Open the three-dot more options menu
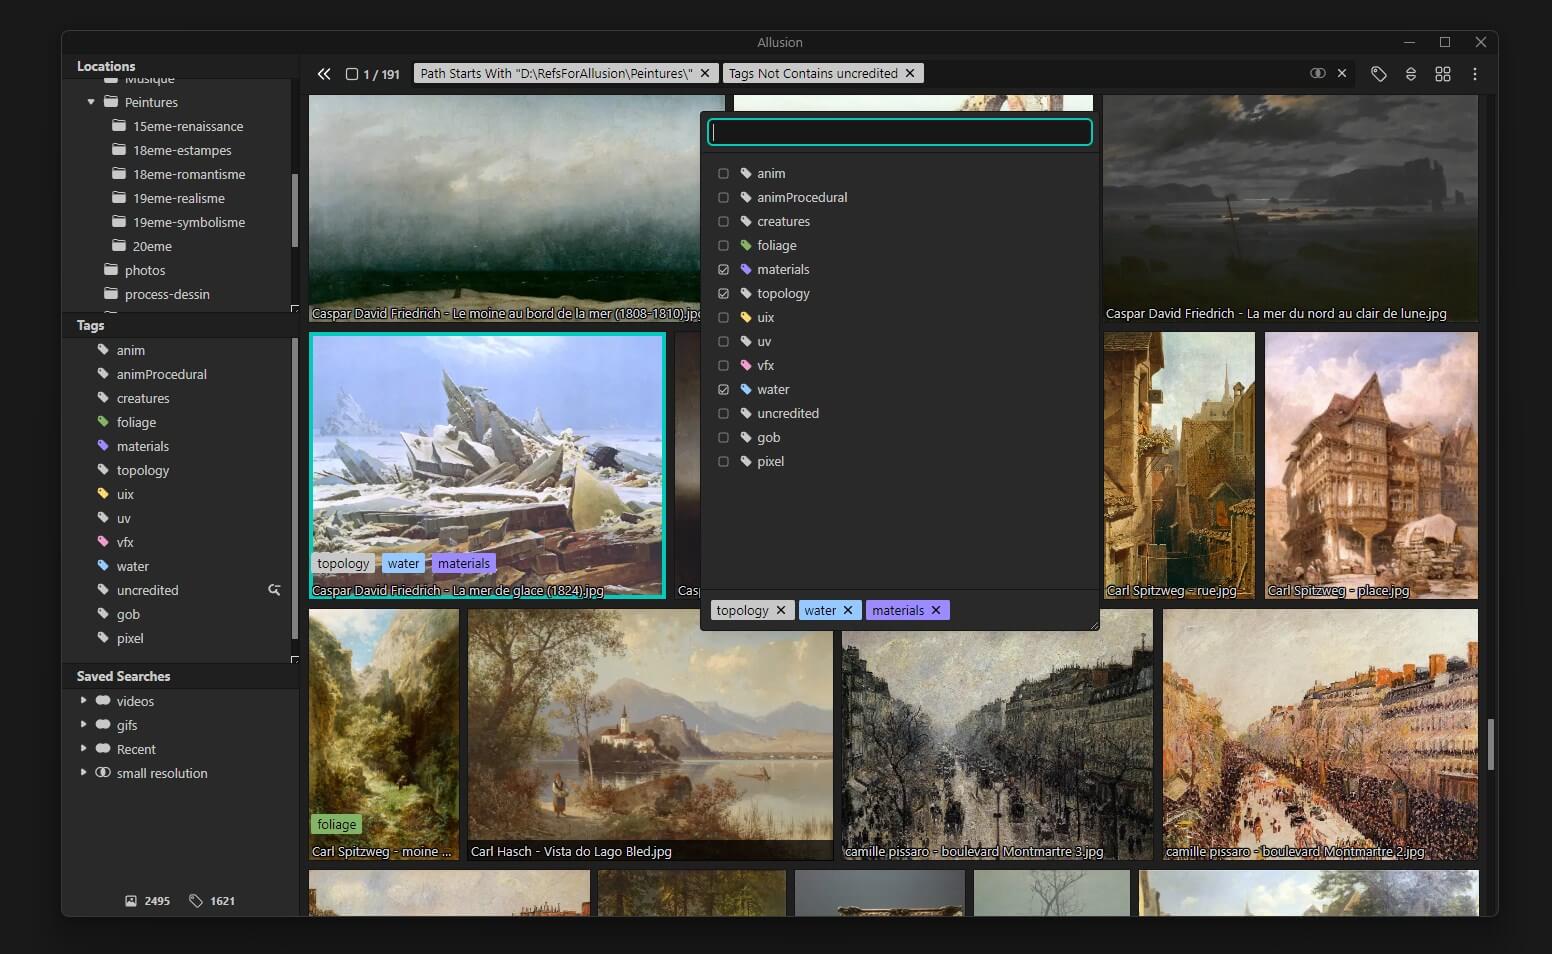Screen dimensions: 1552x954 1474,74
